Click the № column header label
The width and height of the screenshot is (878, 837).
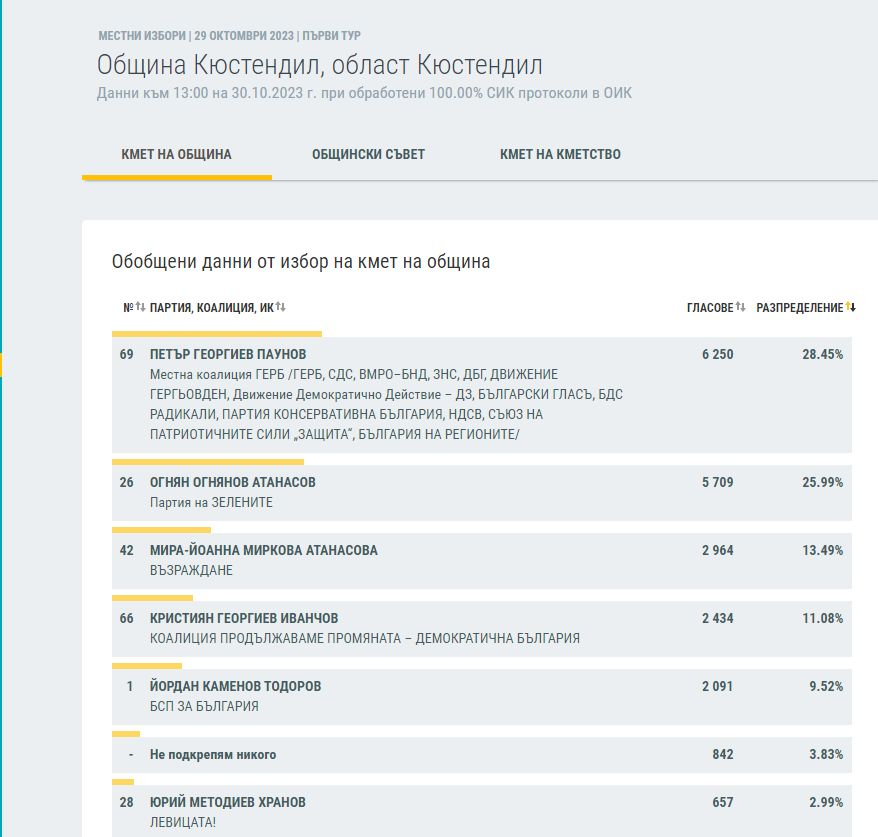[128, 308]
